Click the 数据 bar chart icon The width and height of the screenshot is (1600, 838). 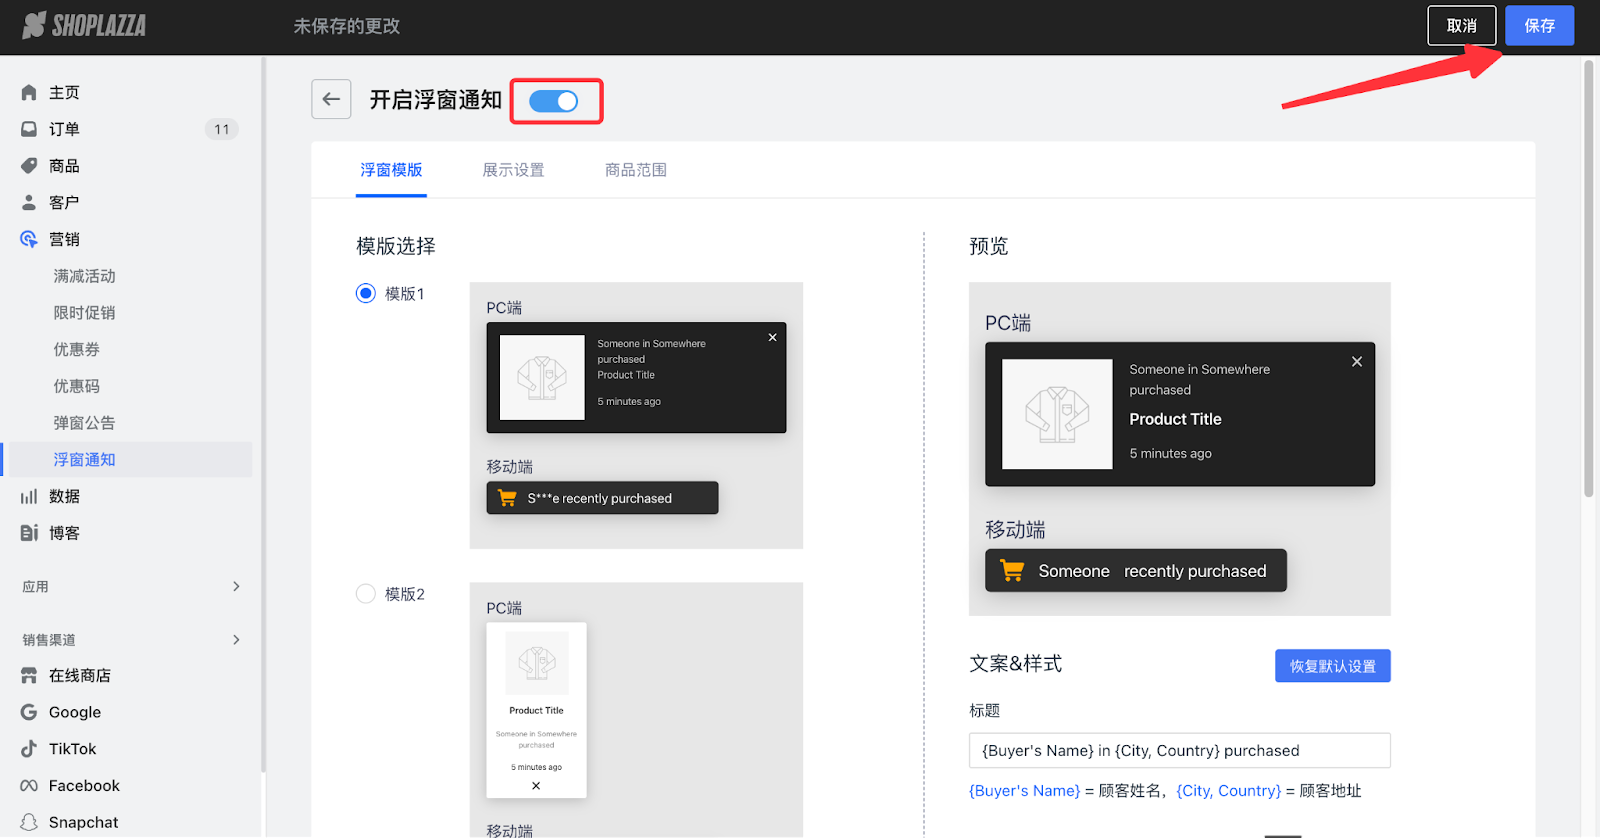point(29,496)
